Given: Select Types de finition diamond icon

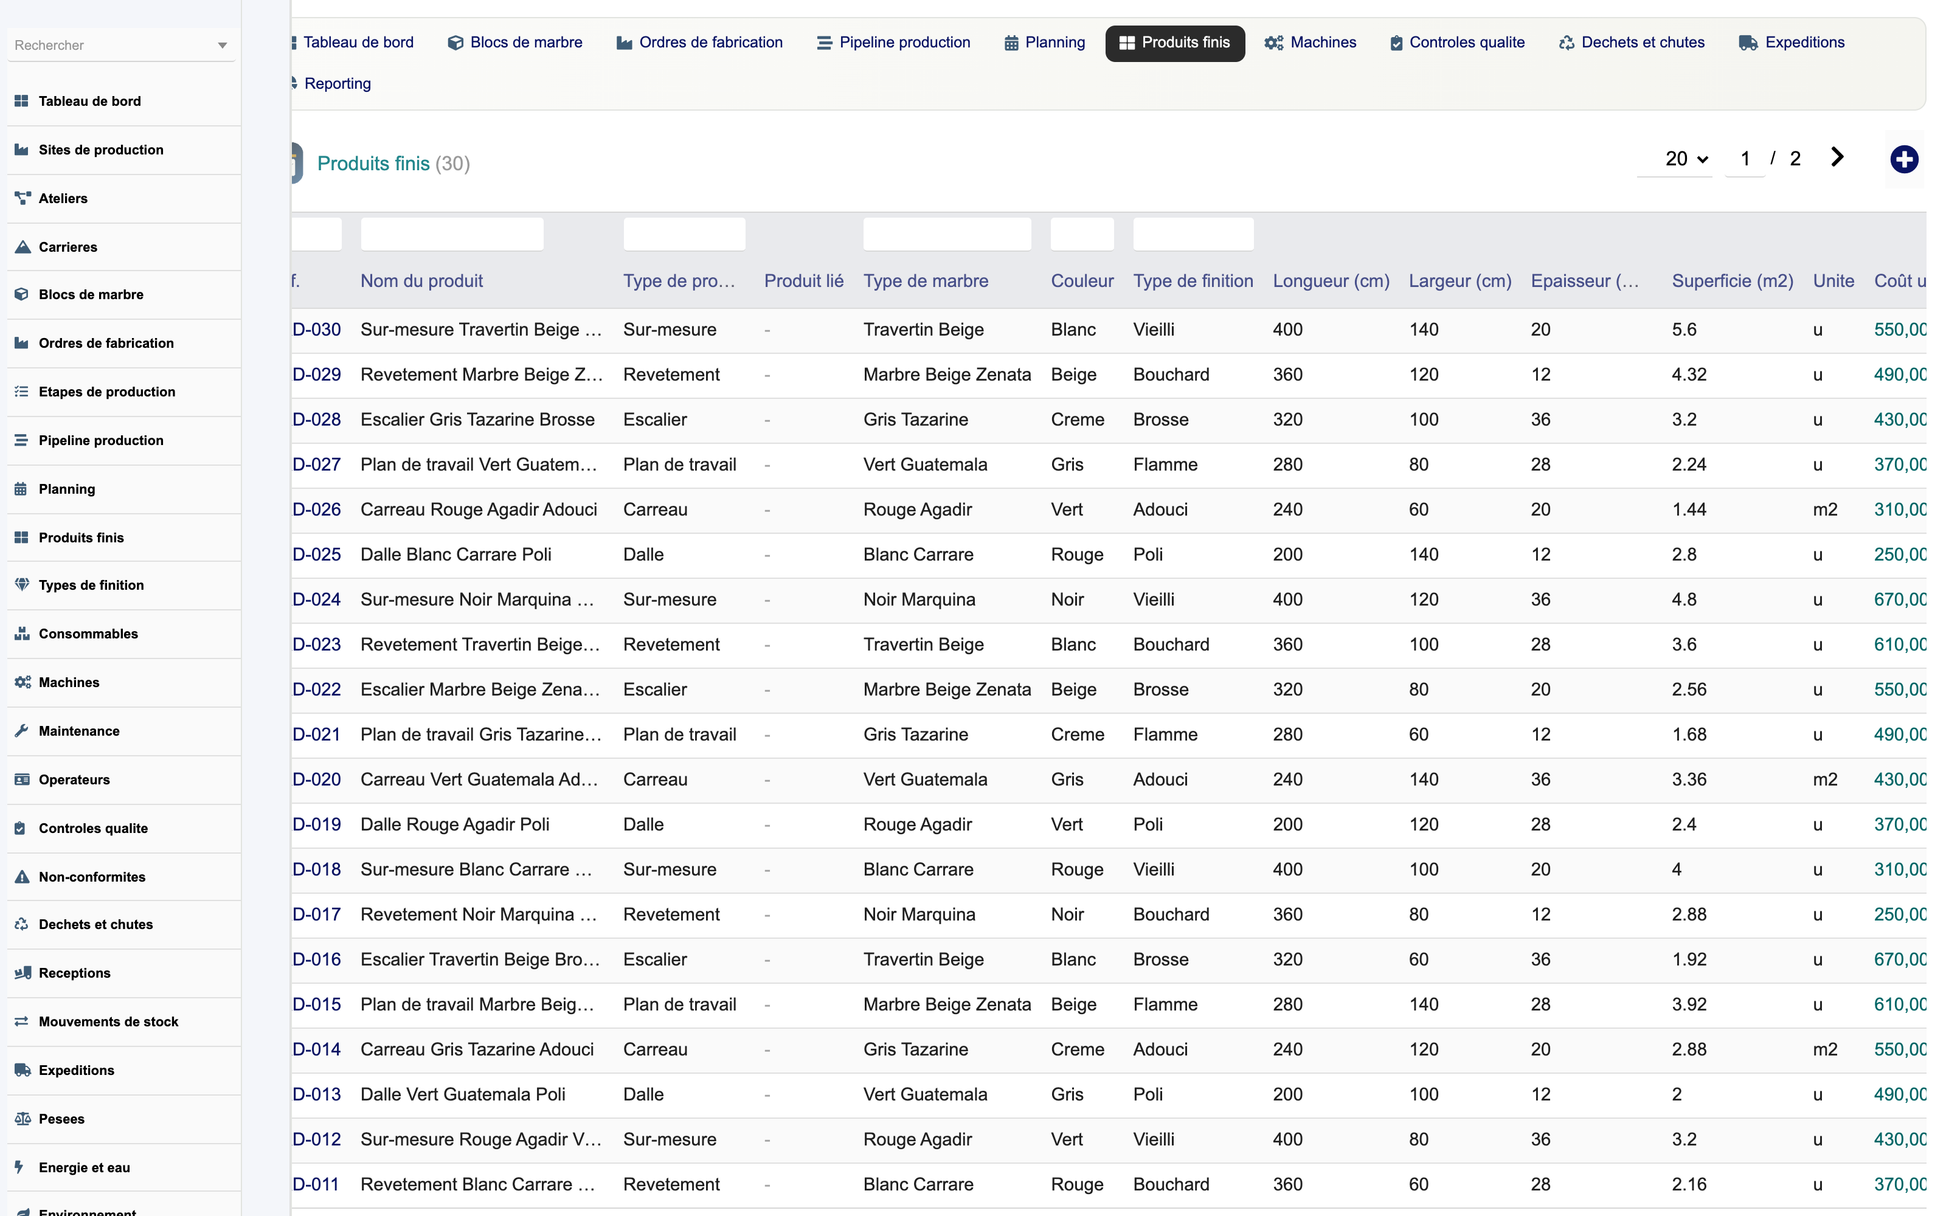Looking at the screenshot, I should [x=22, y=585].
